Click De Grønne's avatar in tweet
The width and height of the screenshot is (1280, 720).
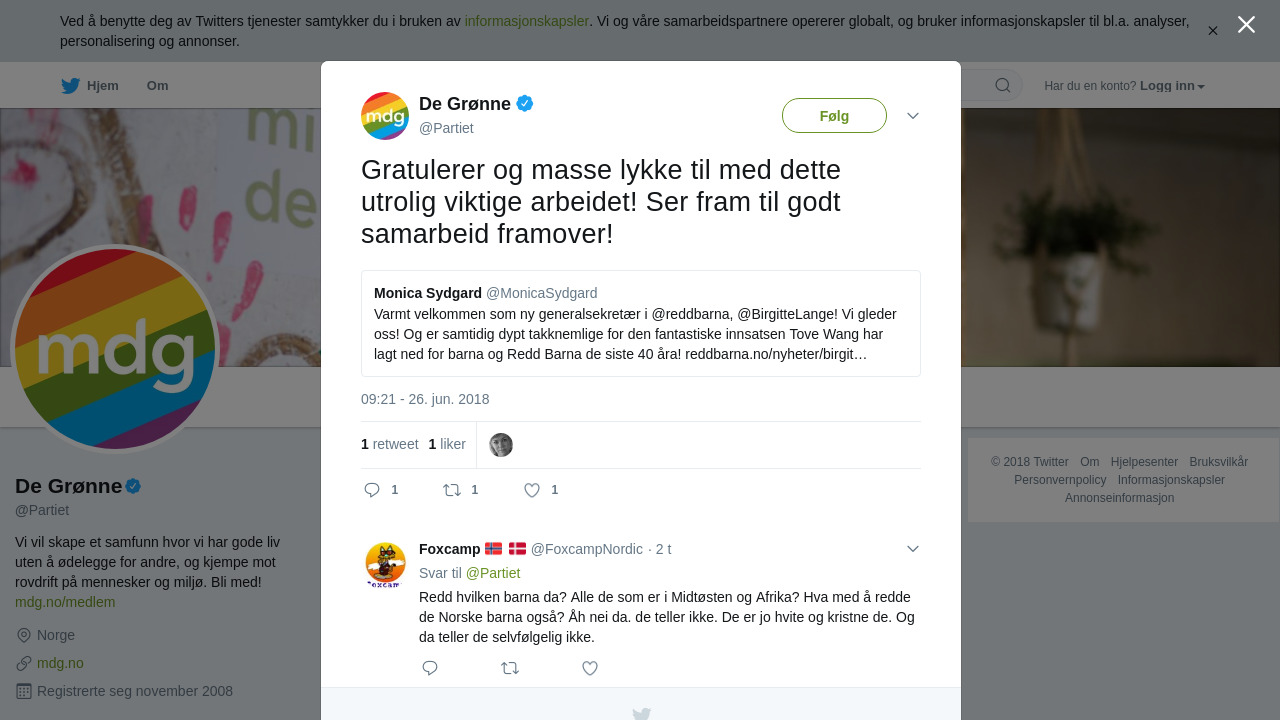click(x=385, y=116)
